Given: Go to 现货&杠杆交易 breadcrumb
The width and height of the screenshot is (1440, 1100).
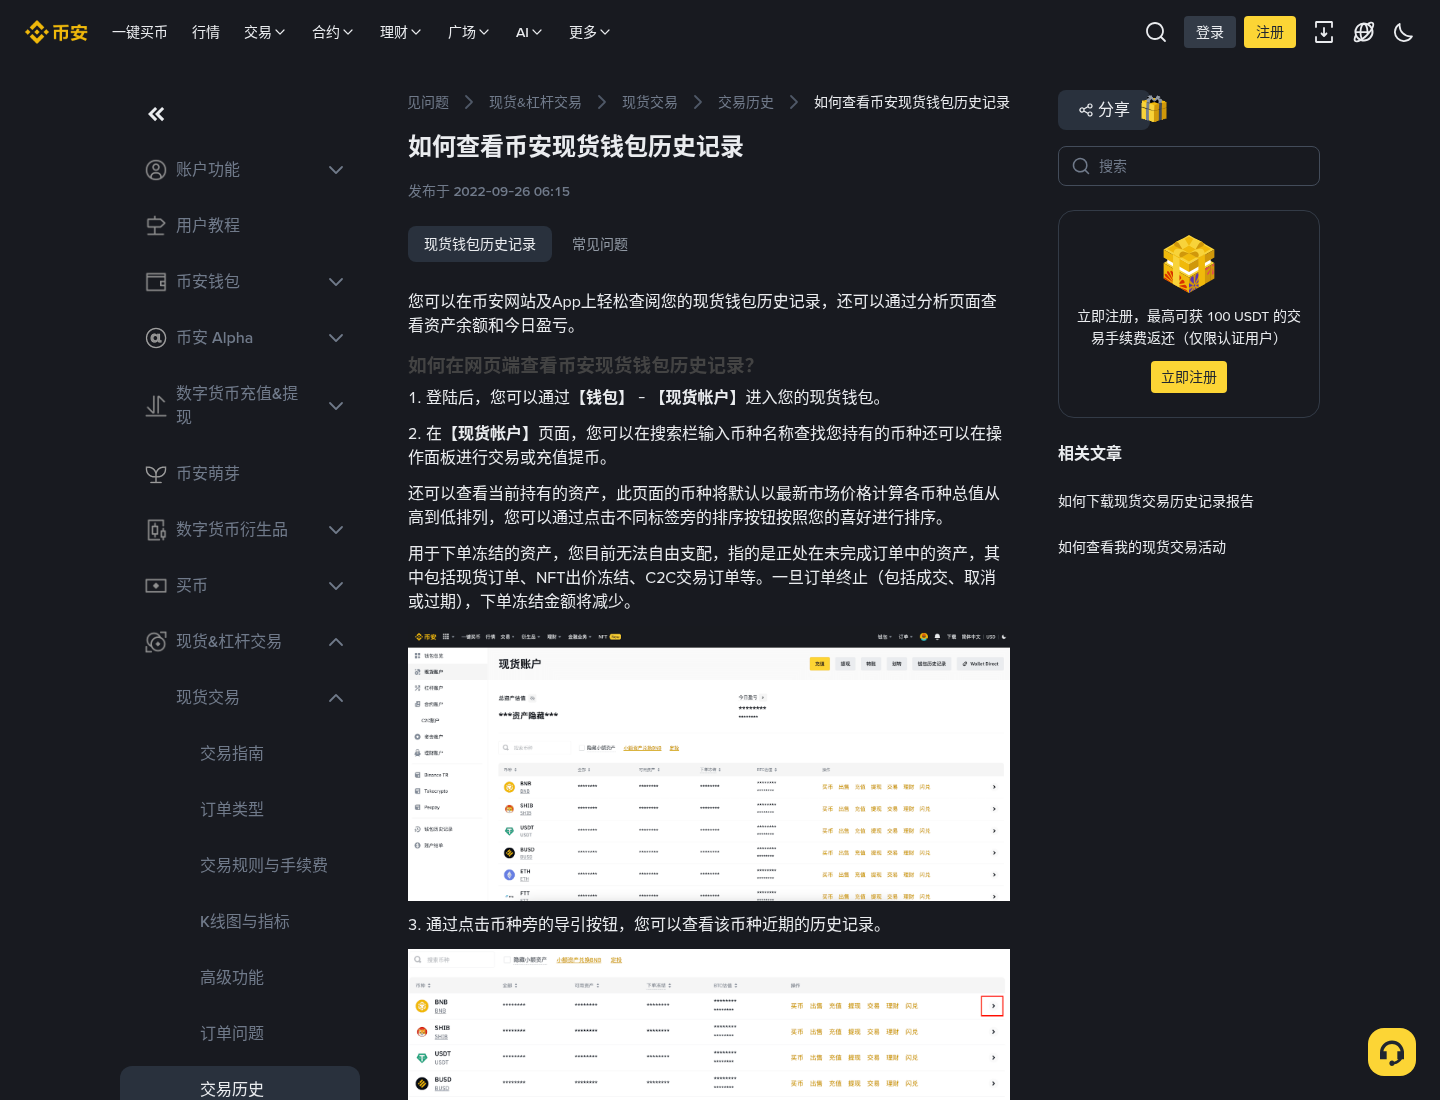Looking at the screenshot, I should 535,102.
